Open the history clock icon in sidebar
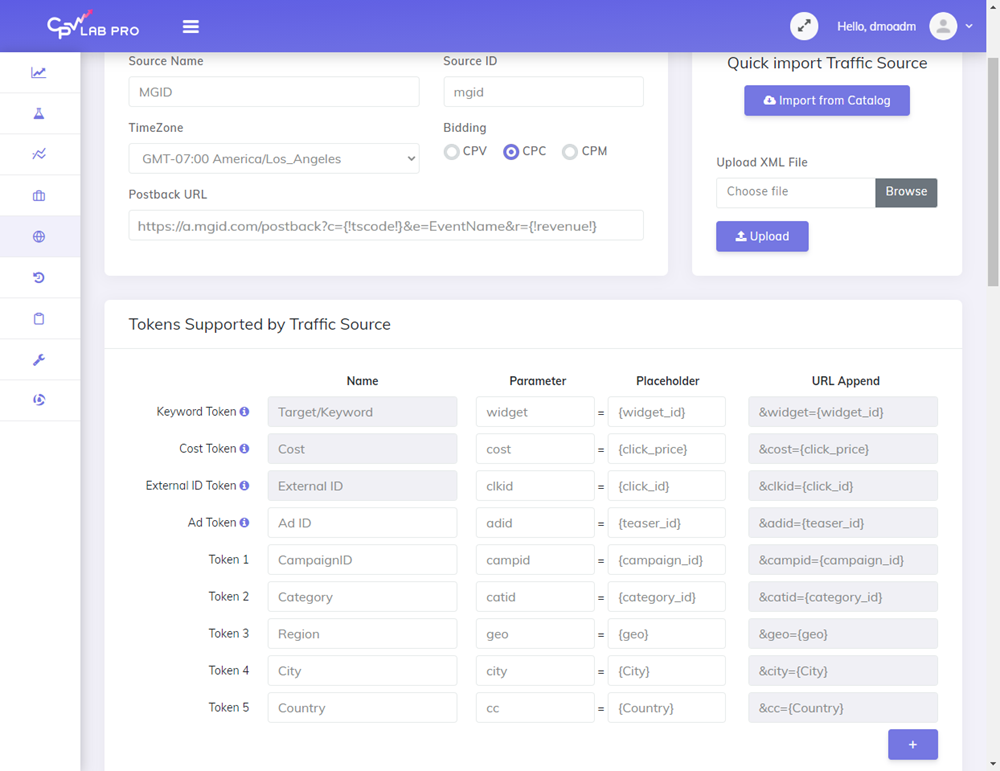Image resolution: width=1000 pixels, height=771 pixels. pyautogui.click(x=39, y=278)
